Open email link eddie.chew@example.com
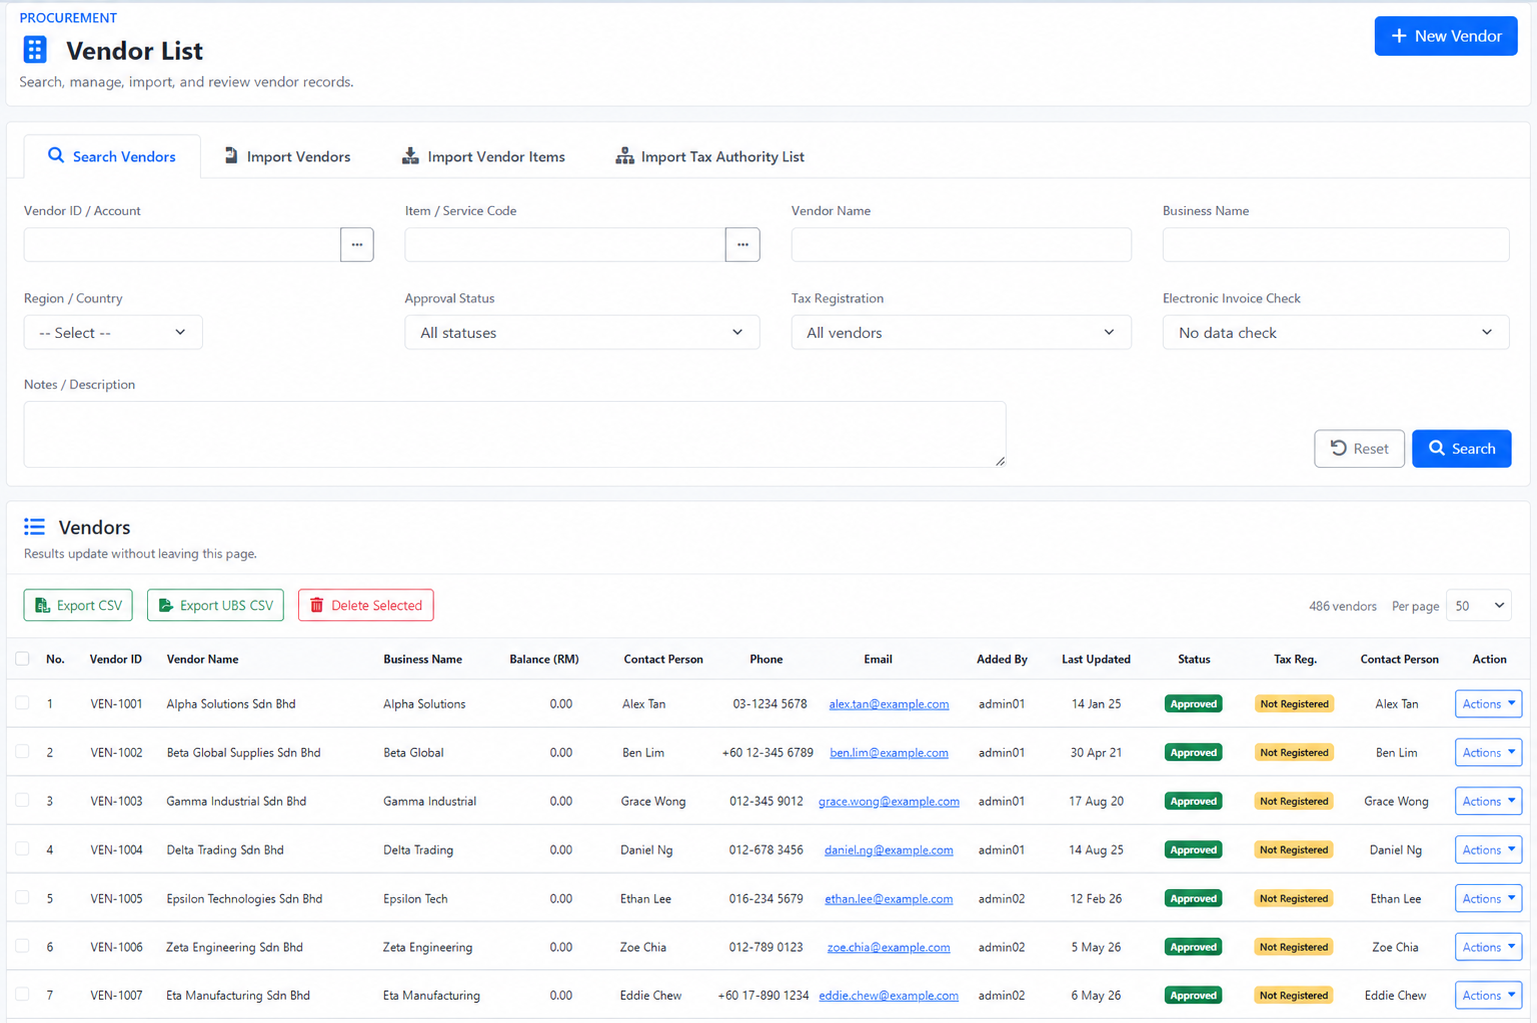The image size is (1537, 1023). pos(889,995)
